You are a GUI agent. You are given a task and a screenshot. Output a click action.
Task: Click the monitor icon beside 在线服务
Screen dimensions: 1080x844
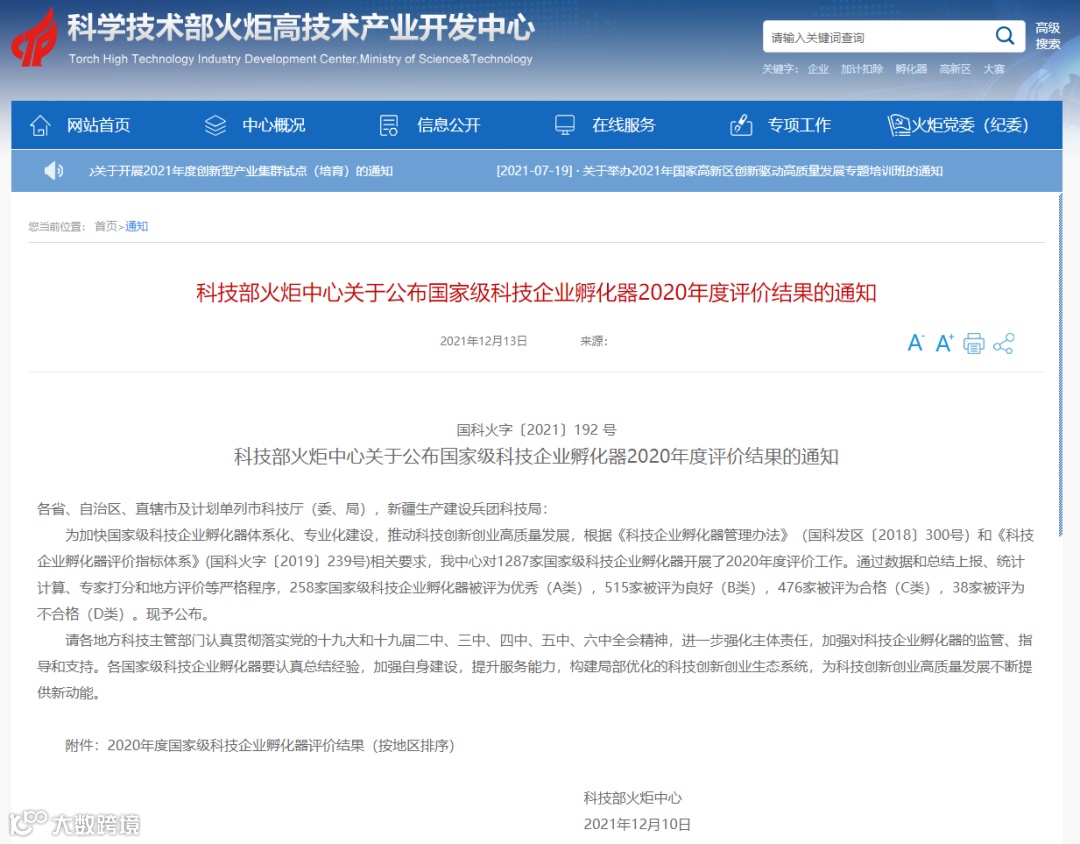(565, 125)
